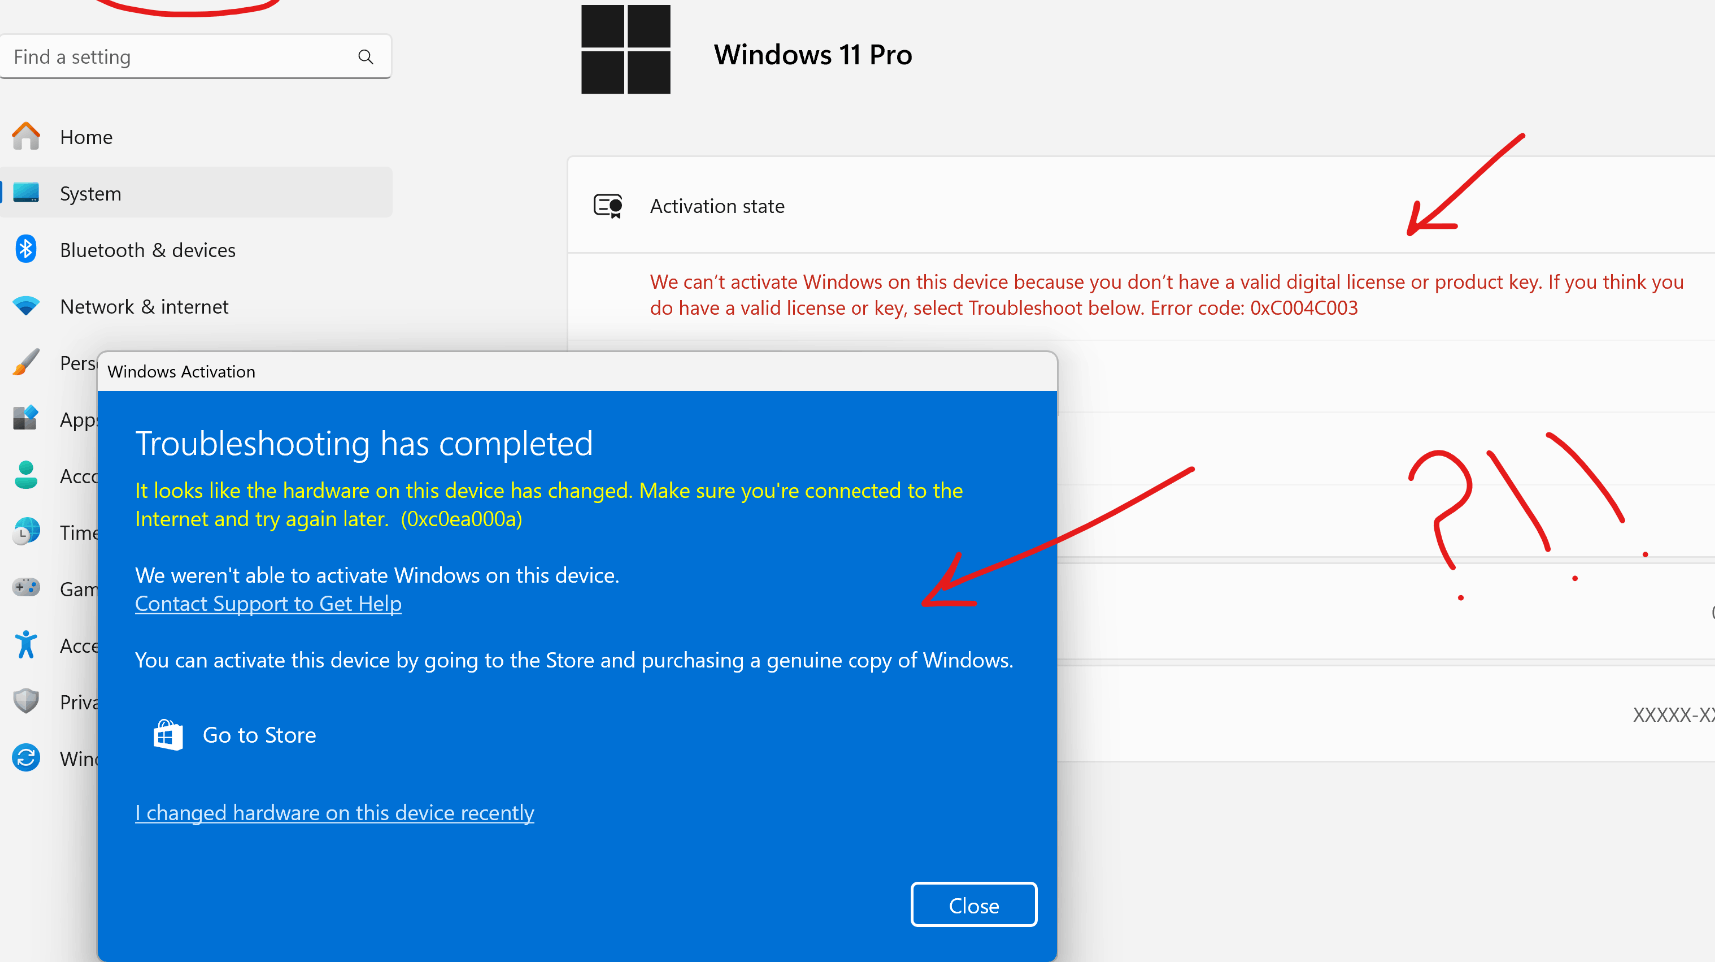Click the System monitor icon
The width and height of the screenshot is (1715, 962).
click(x=26, y=193)
